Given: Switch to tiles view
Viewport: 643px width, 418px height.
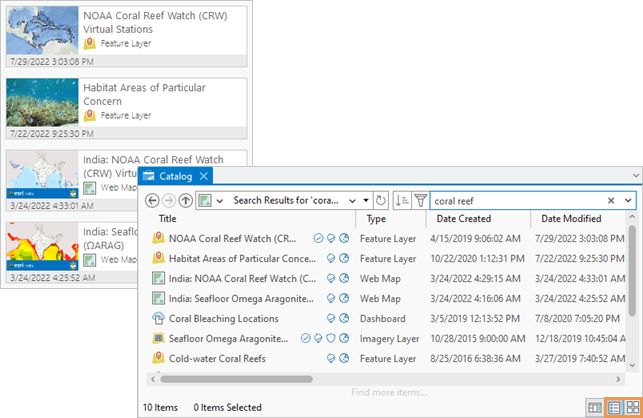Looking at the screenshot, I should pyautogui.click(x=632, y=407).
